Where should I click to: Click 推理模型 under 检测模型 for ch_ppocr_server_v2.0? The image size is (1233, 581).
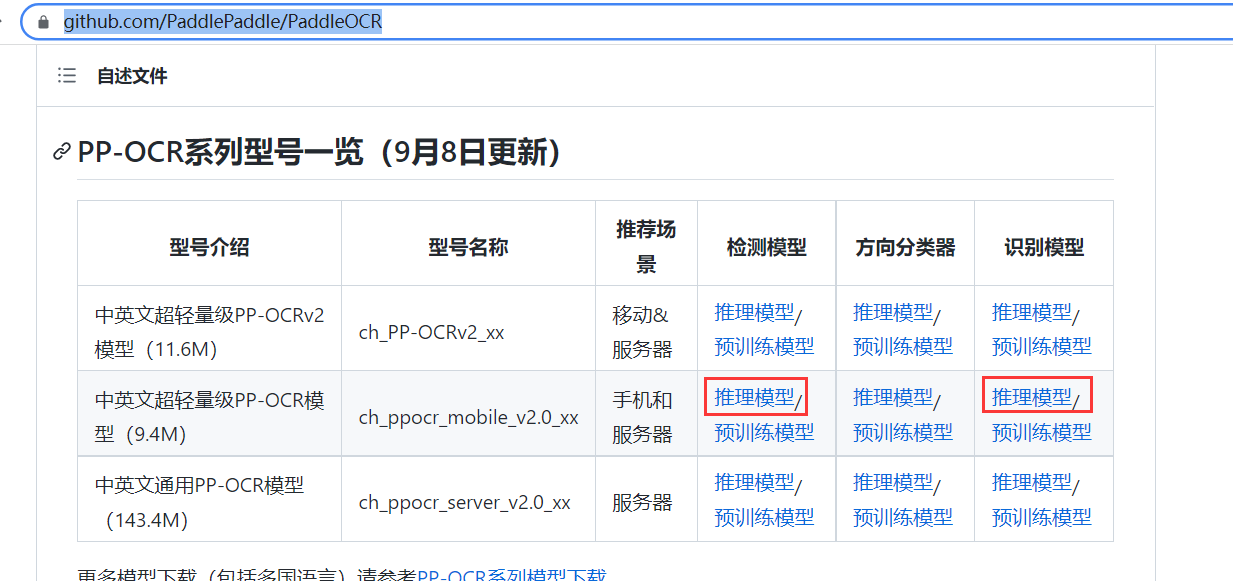click(x=752, y=481)
